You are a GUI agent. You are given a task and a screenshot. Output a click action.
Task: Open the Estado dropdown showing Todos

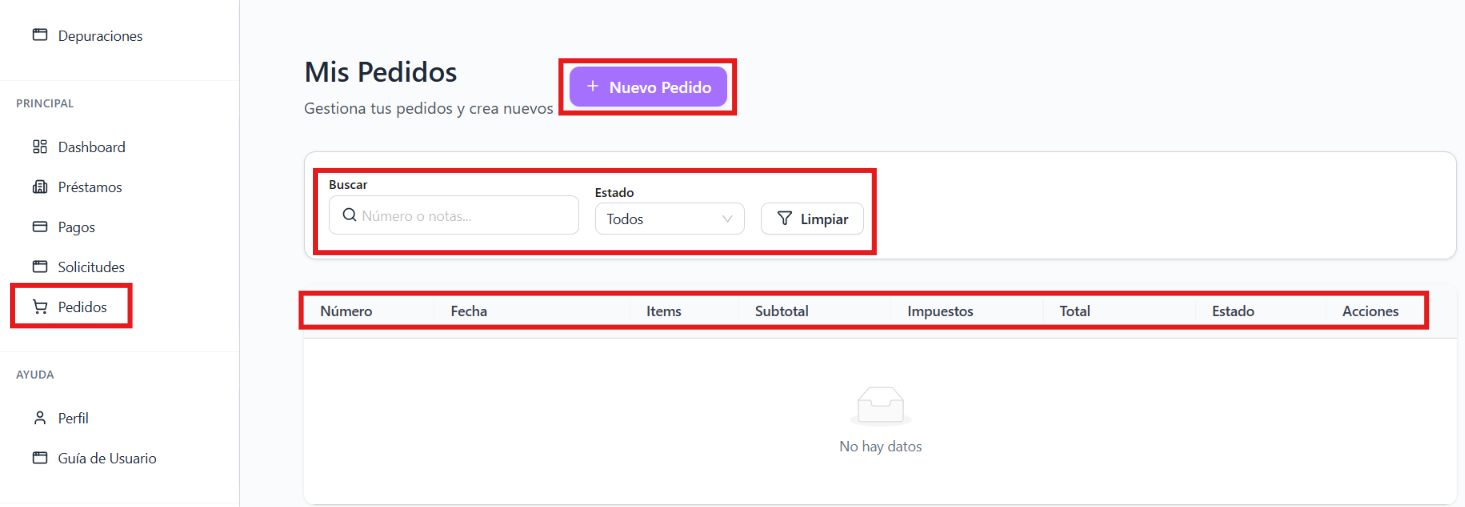[670, 219]
